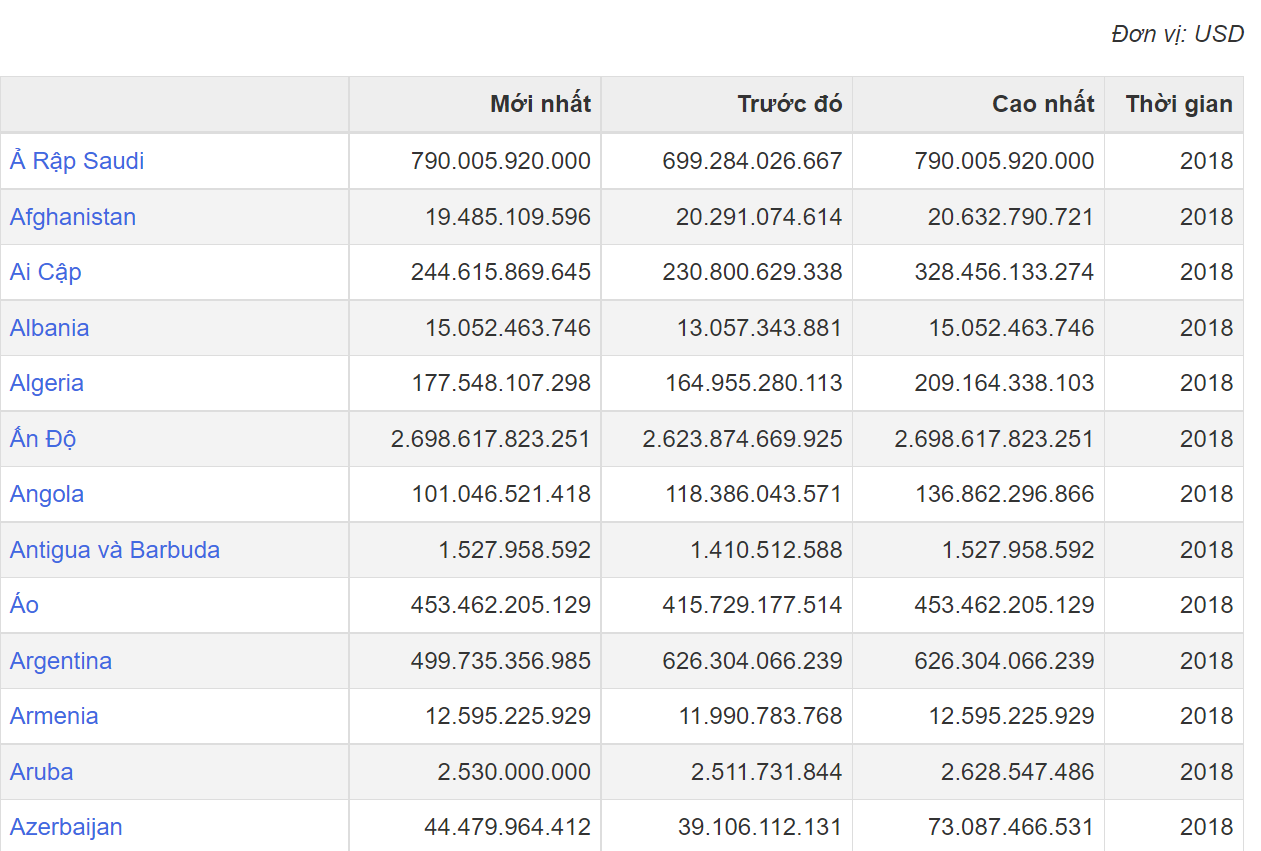This screenshot has width=1261, height=851.
Task: Click Ấn Độ latest value 2.698.617.823.251
Action: (491, 439)
